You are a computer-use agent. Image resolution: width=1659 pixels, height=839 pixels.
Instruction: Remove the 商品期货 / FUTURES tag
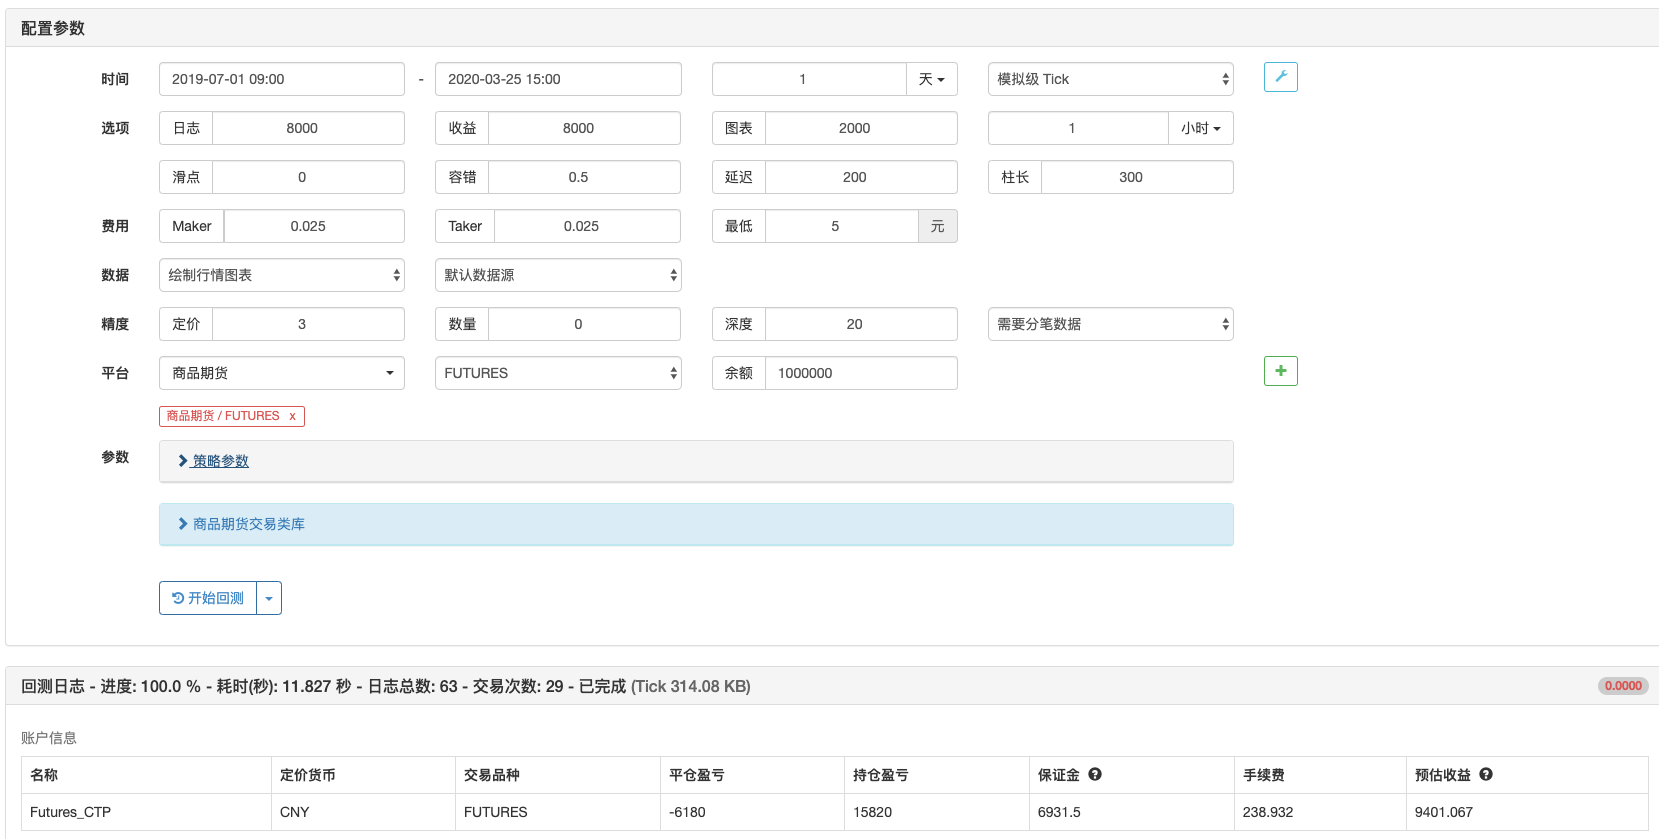pos(292,416)
